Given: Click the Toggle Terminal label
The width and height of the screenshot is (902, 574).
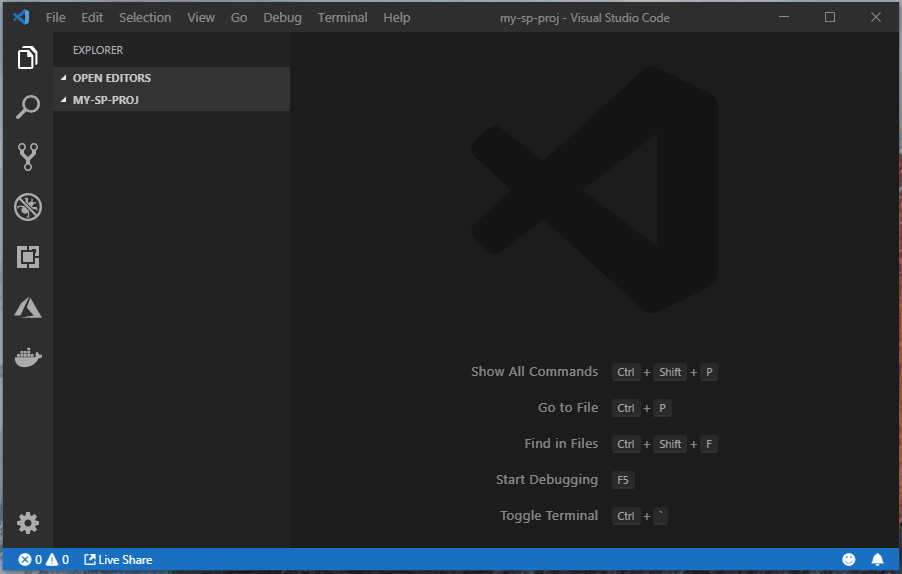Looking at the screenshot, I should 549,515.
